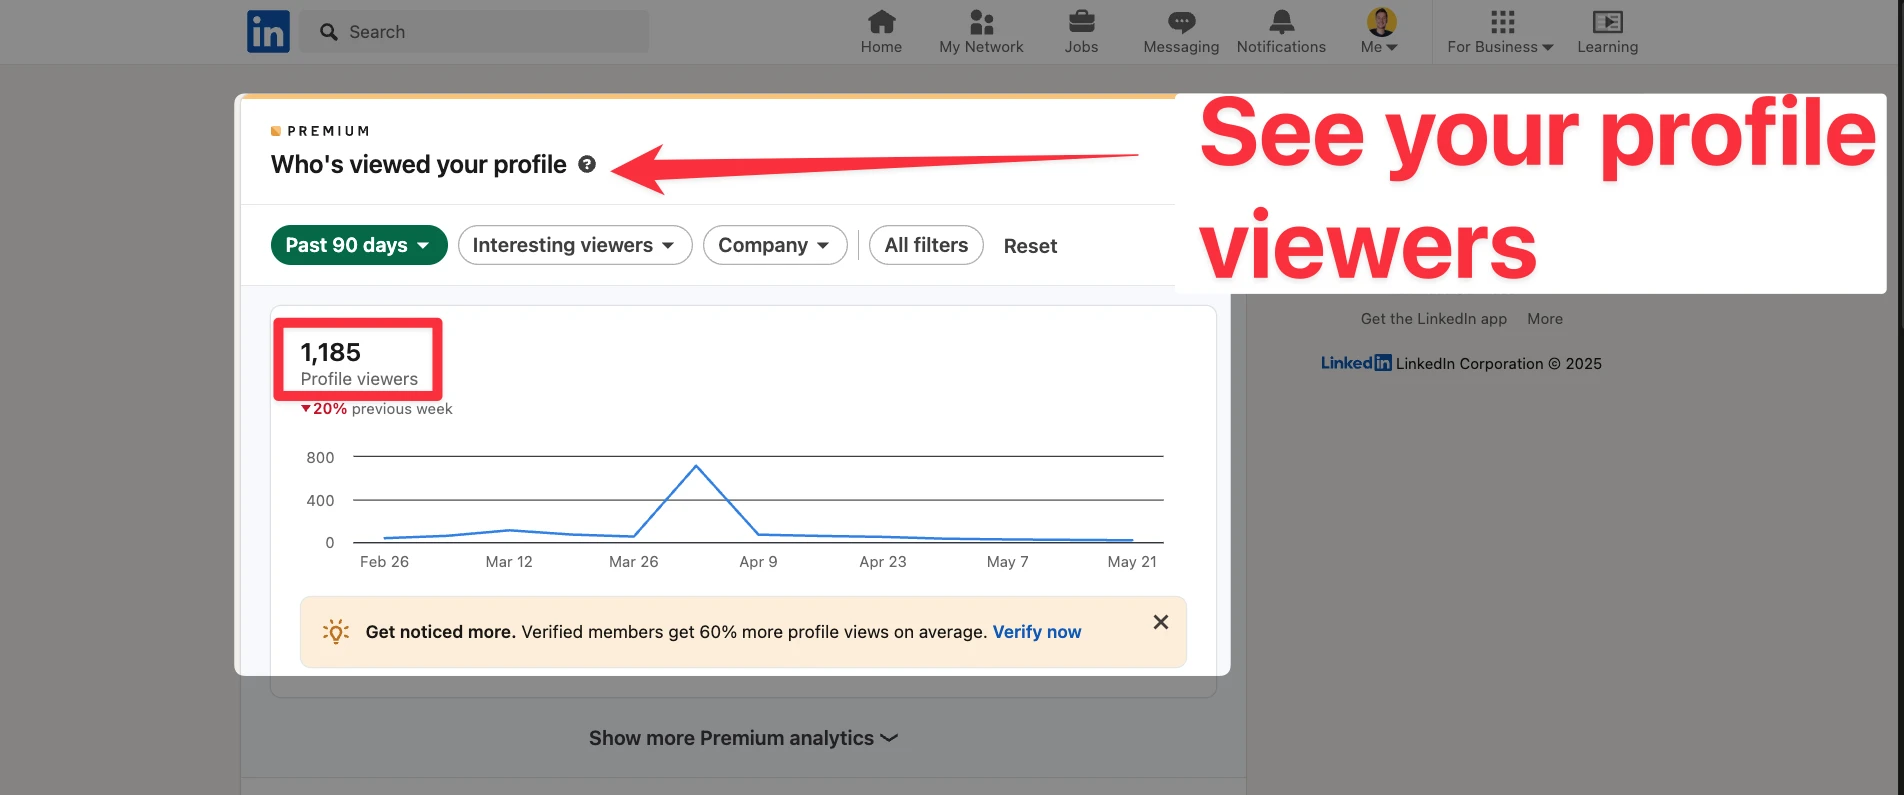
Task: Dismiss the Get noticed more banner
Action: (x=1160, y=622)
